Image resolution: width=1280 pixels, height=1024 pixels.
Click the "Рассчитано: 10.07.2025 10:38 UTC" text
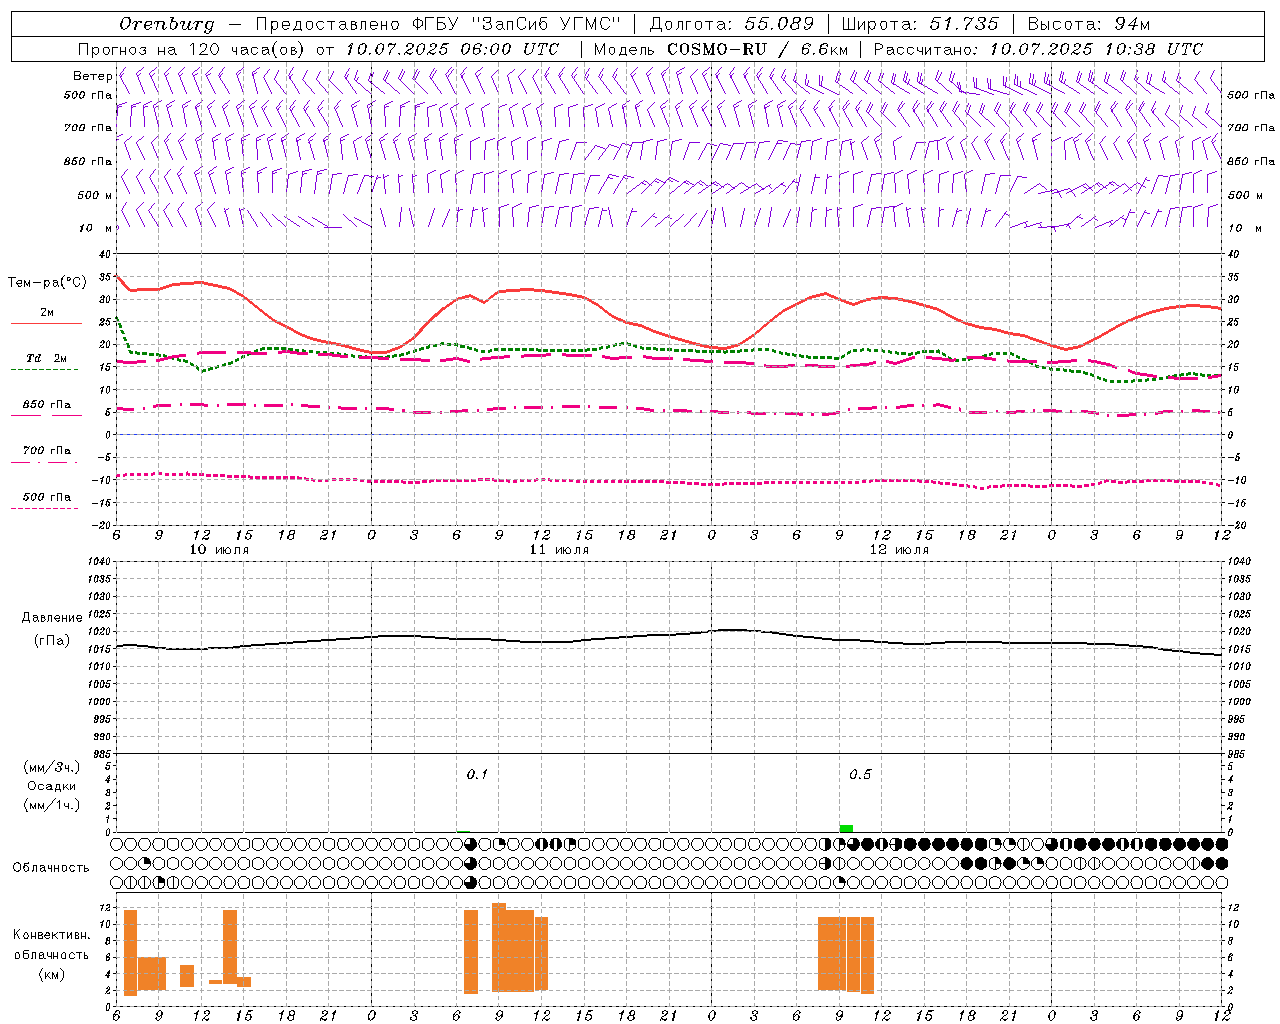1038,49
